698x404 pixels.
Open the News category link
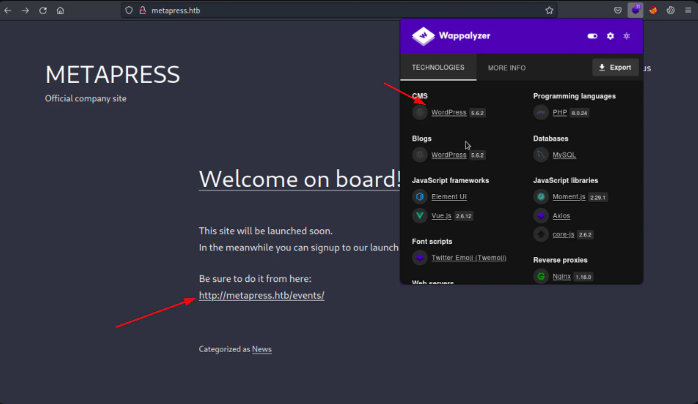pos(262,349)
